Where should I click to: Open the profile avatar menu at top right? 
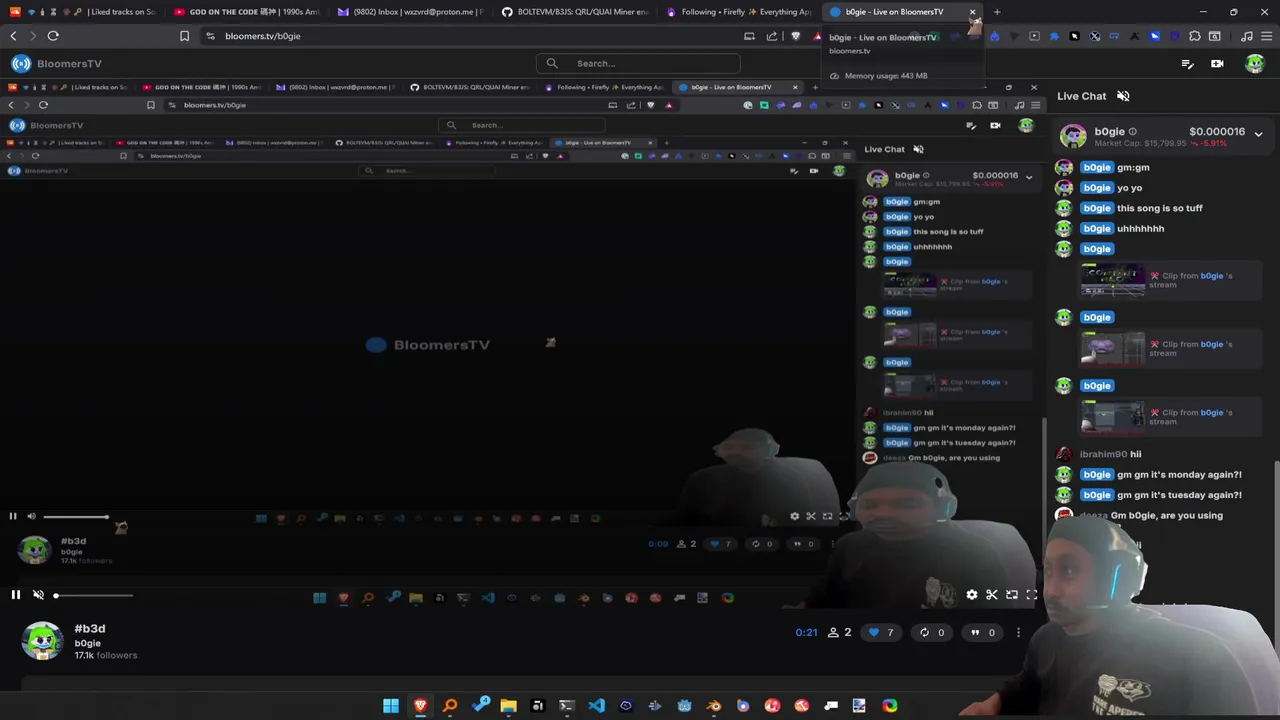coord(1255,64)
